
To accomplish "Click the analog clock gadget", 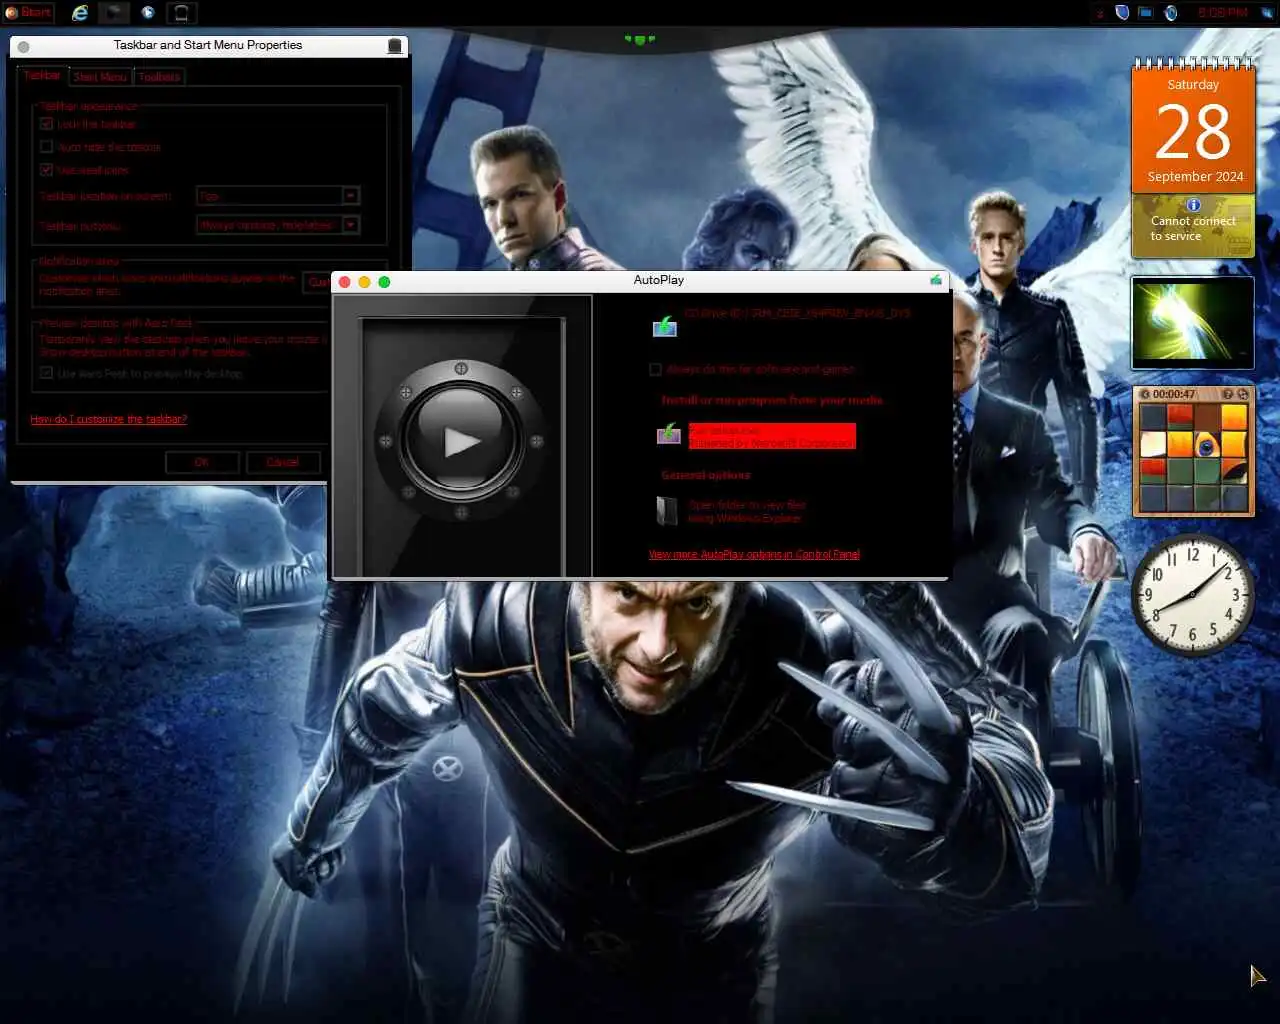I will (x=1192, y=595).
